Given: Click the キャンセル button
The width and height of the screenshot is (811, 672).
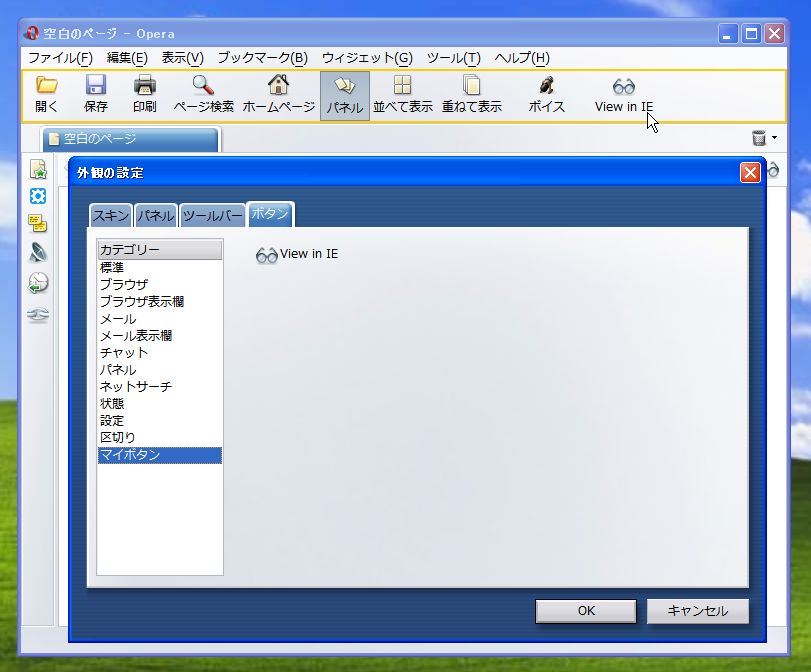Looking at the screenshot, I should coord(697,611).
